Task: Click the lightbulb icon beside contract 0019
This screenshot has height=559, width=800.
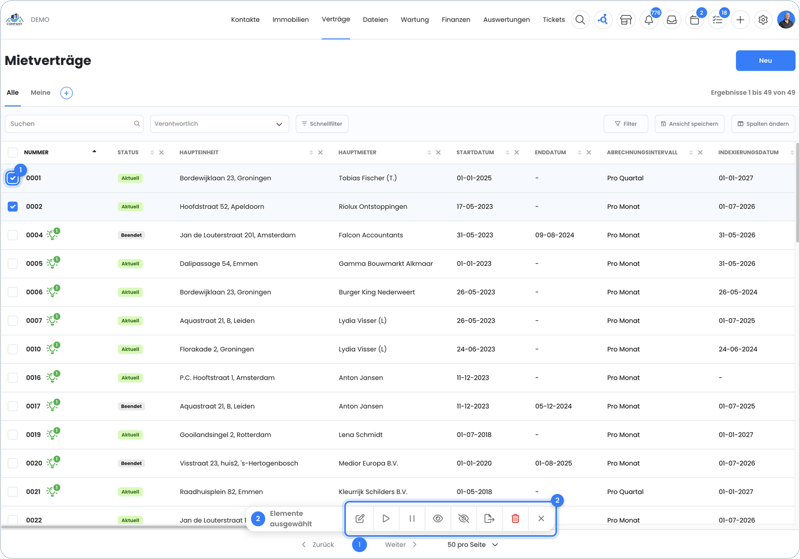Action: (x=53, y=435)
